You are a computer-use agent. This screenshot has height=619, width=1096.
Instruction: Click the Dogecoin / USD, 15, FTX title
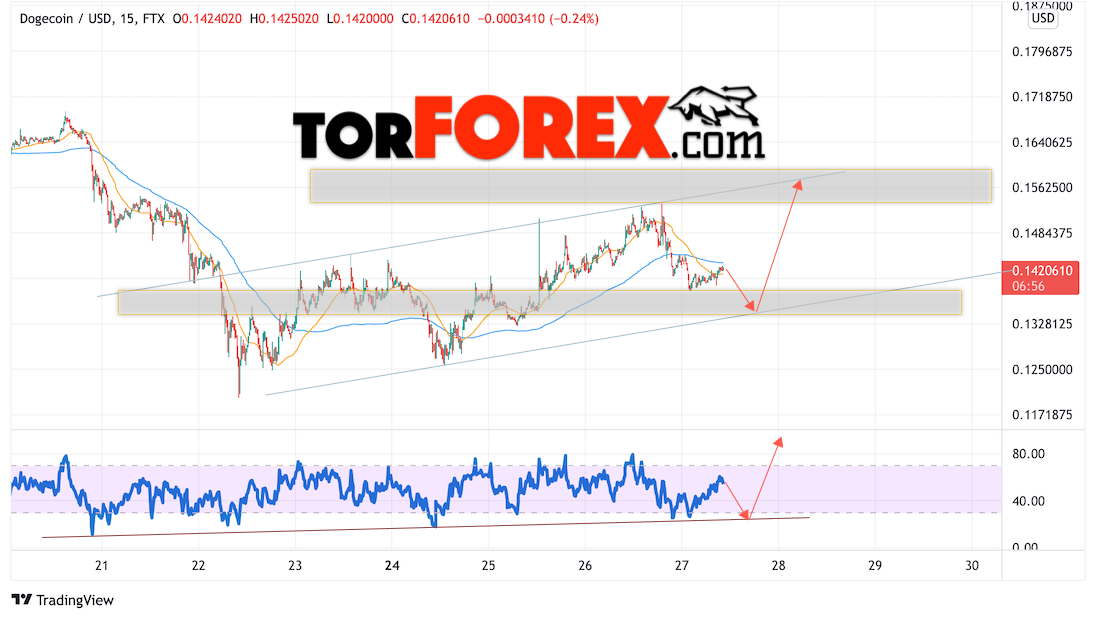[x=92, y=19]
